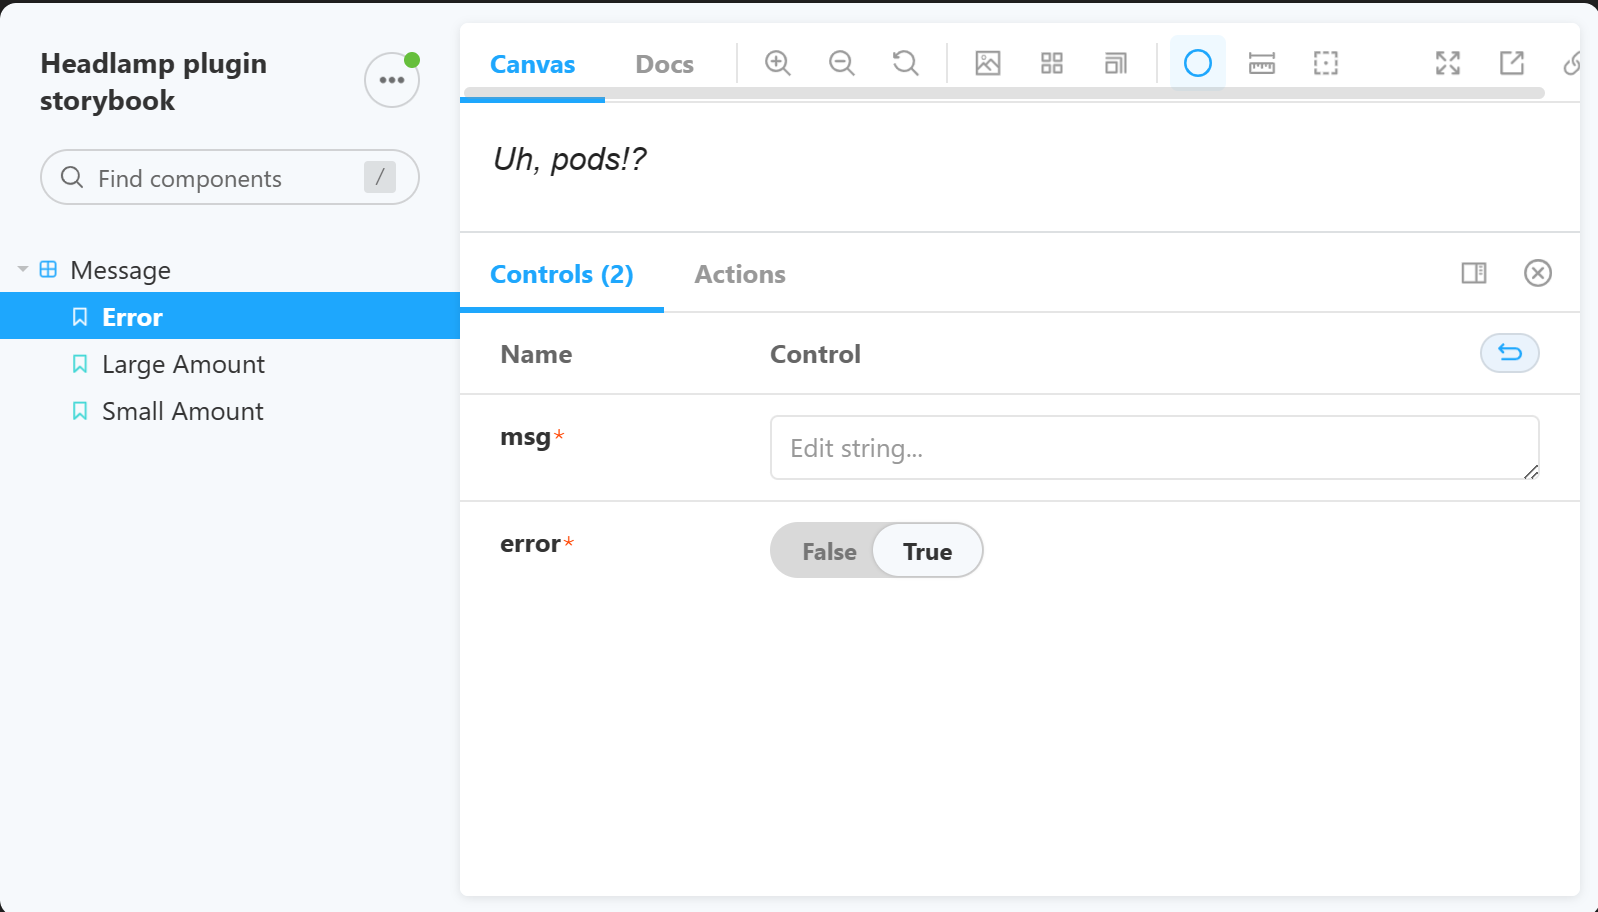Open the Controls (2) tab

pos(562,274)
